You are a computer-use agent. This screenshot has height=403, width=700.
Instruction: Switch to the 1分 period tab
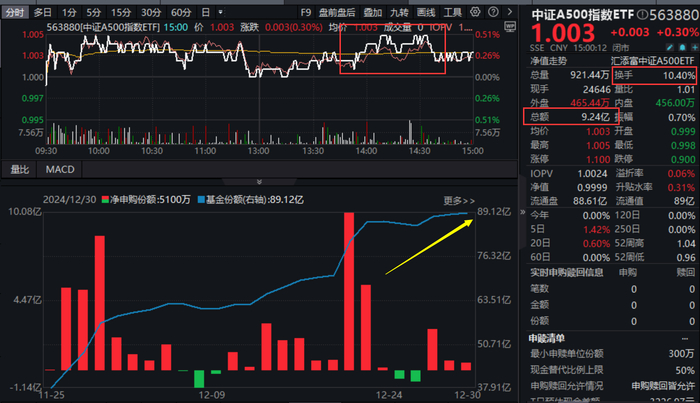coord(69,12)
